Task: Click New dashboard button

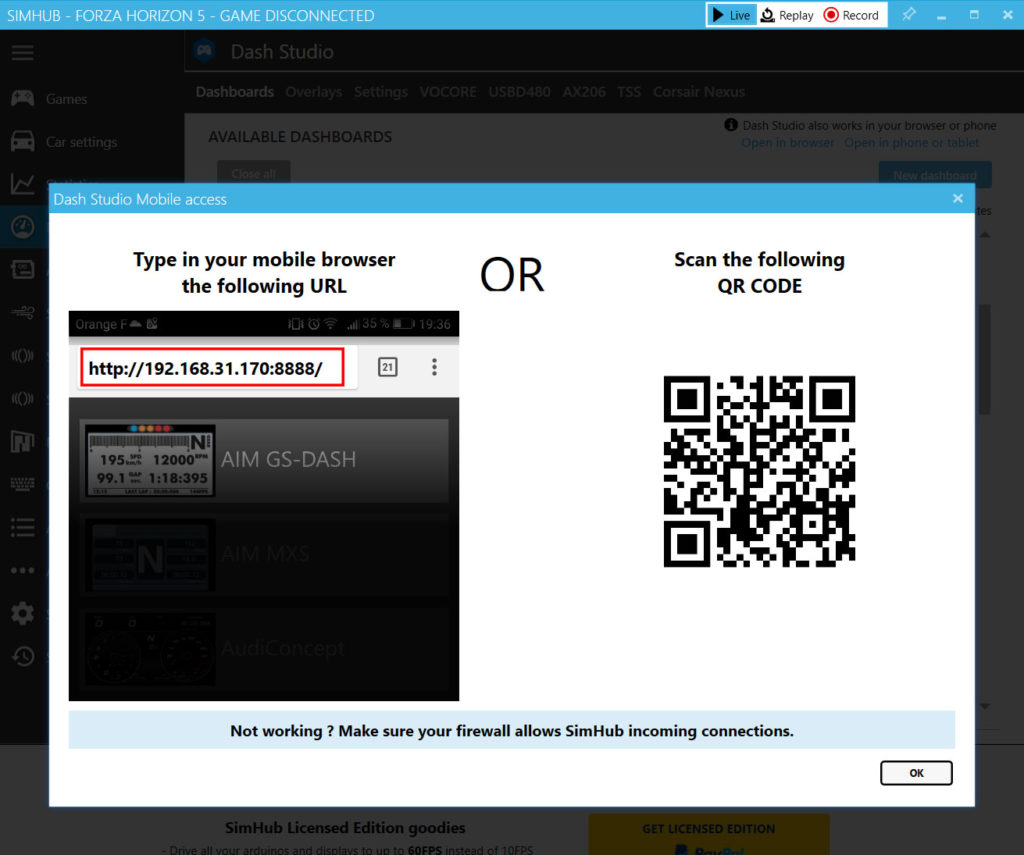Action: [x=935, y=175]
